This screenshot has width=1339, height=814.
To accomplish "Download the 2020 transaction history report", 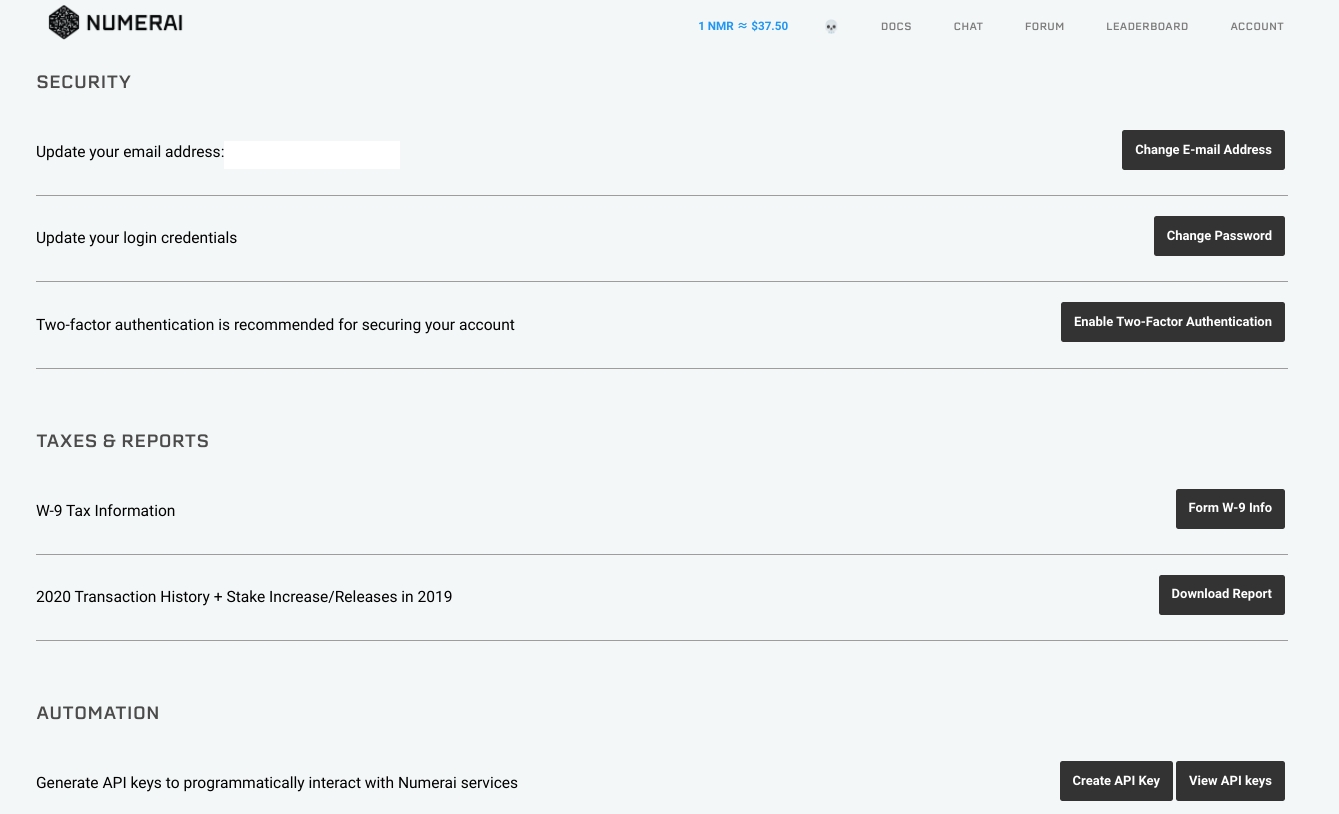I will pyautogui.click(x=1221, y=594).
